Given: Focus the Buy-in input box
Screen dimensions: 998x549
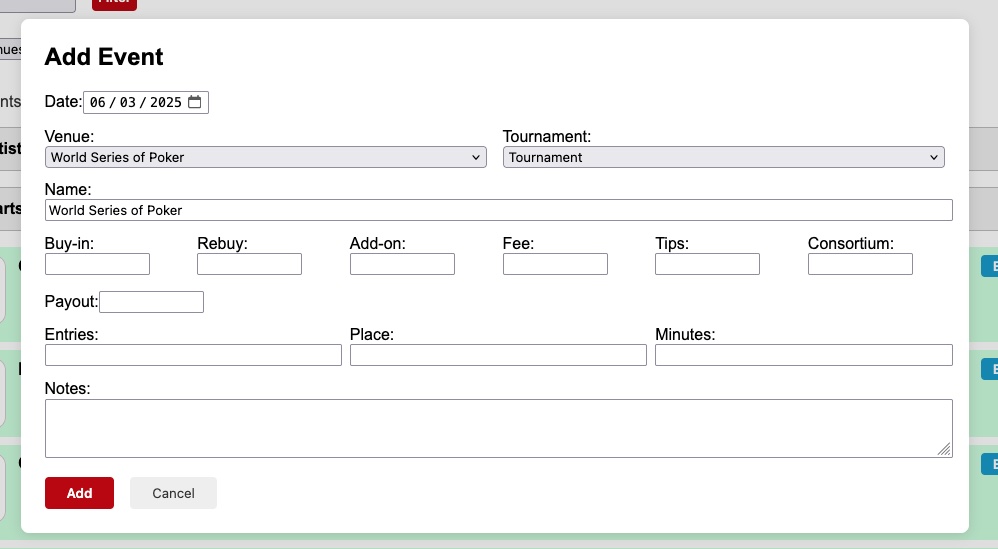Looking at the screenshot, I should coord(97,264).
